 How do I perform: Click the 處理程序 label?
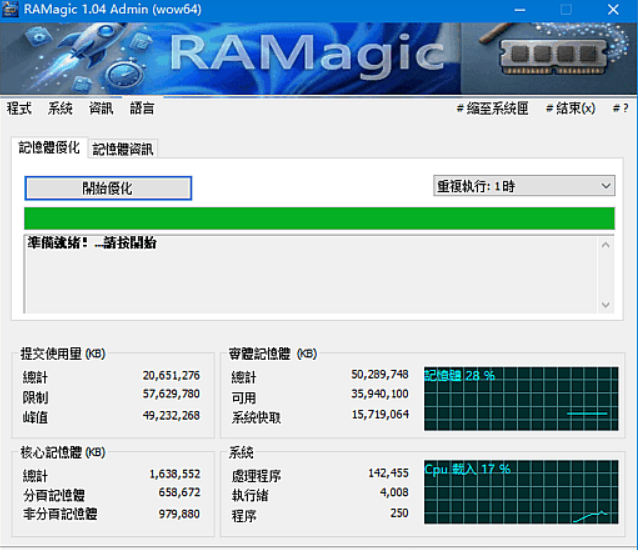tap(256, 476)
